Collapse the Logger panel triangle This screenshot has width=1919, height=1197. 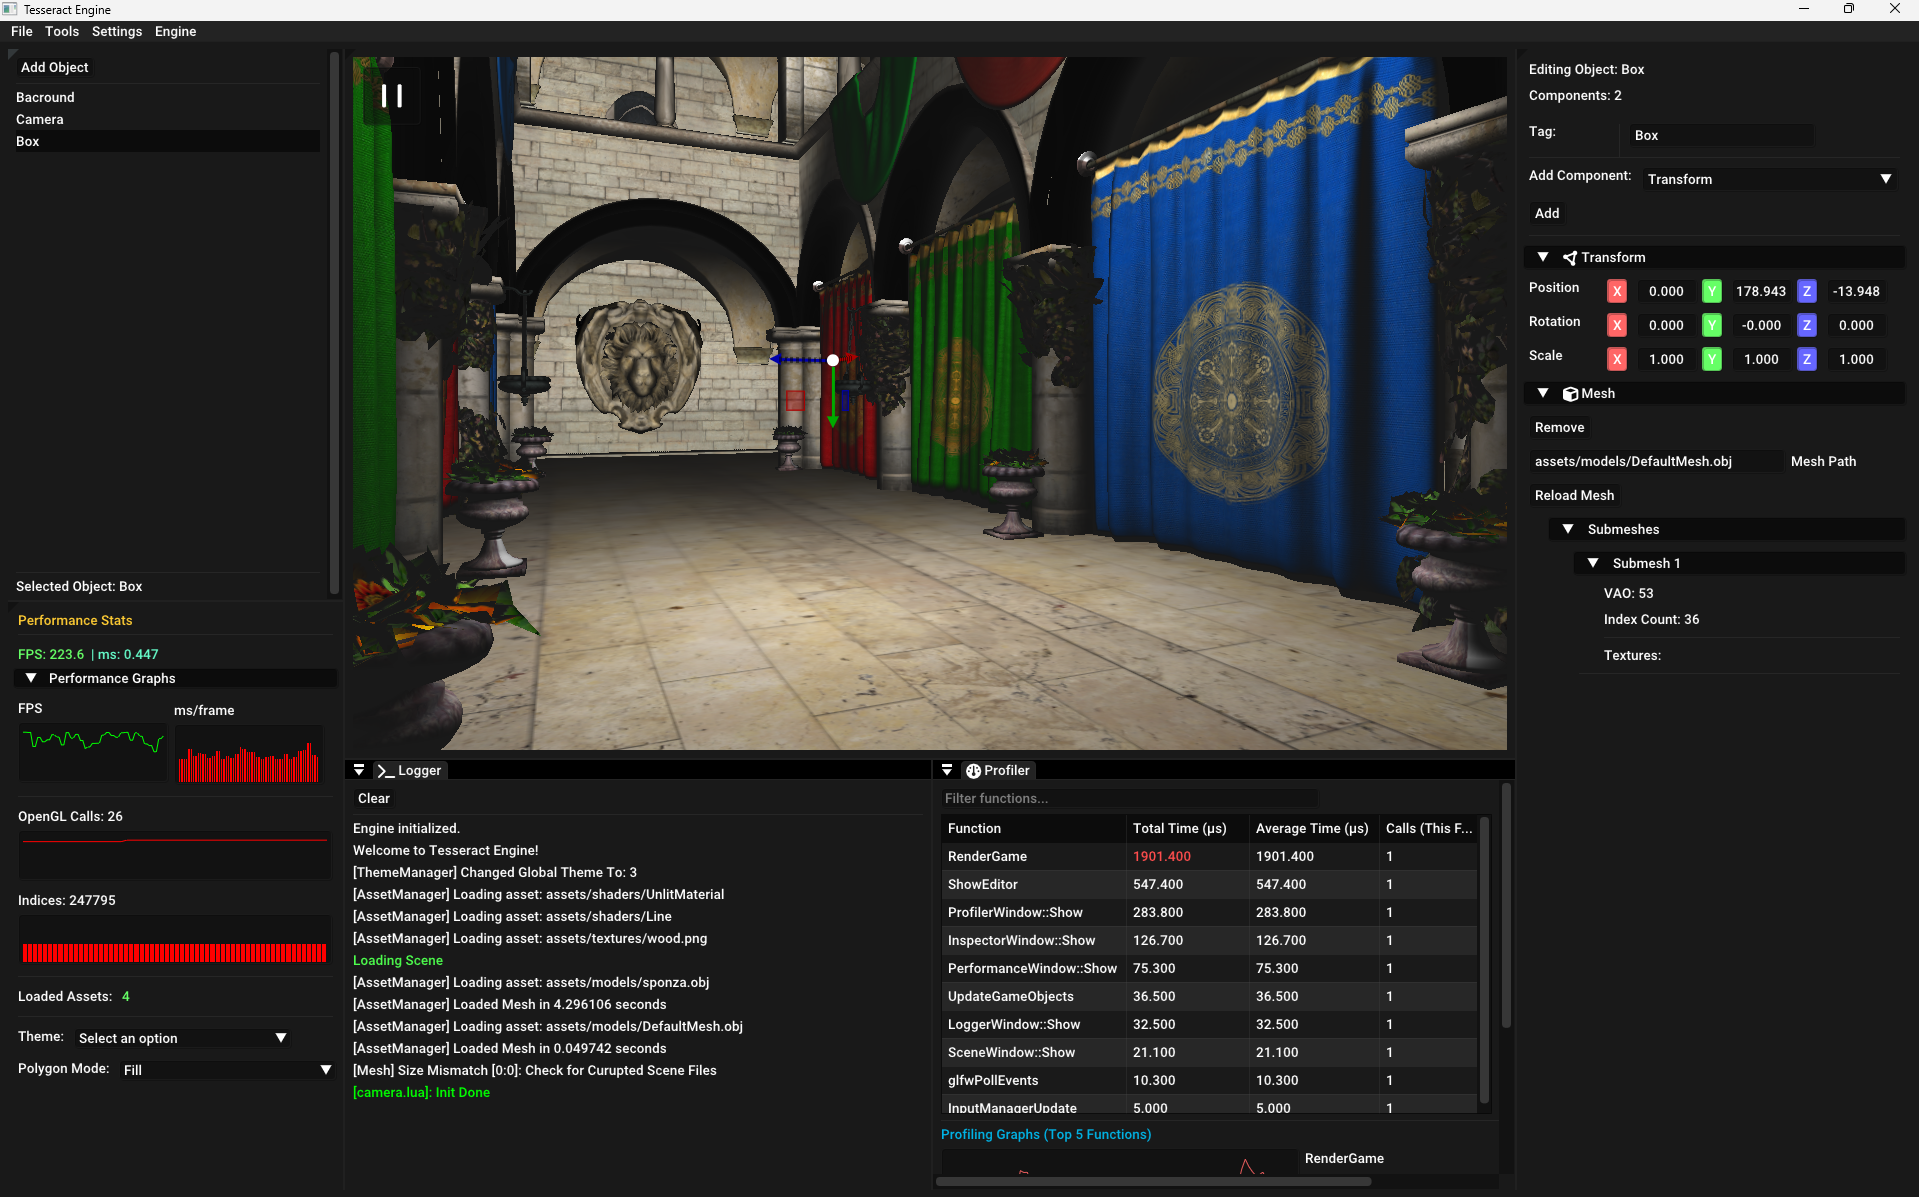(x=359, y=771)
